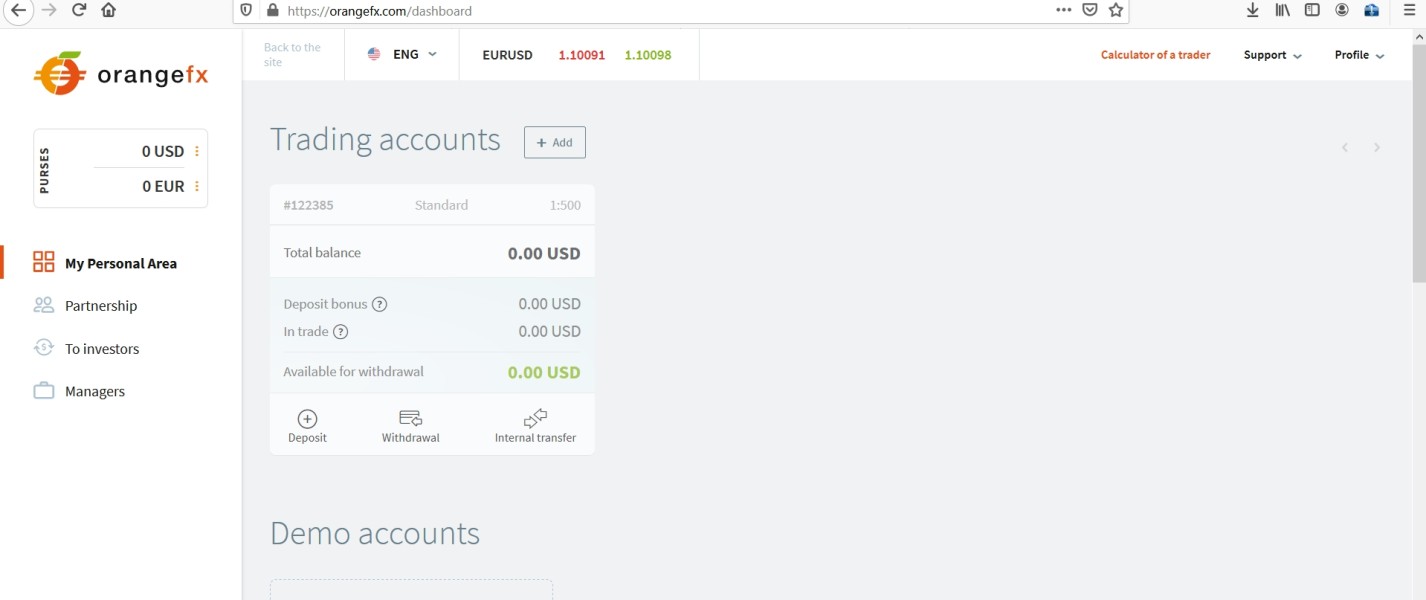Screen dimensions: 1426x600
Task: Reload the page with the refresh icon
Action: (x=79, y=11)
